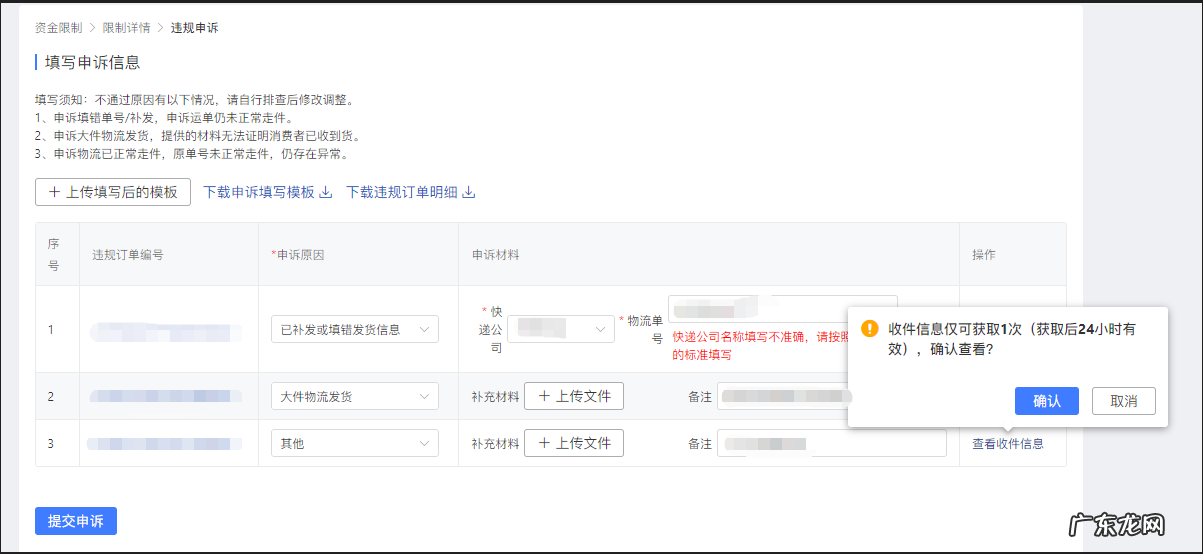Click the orange warning icon in popup

click(870, 328)
